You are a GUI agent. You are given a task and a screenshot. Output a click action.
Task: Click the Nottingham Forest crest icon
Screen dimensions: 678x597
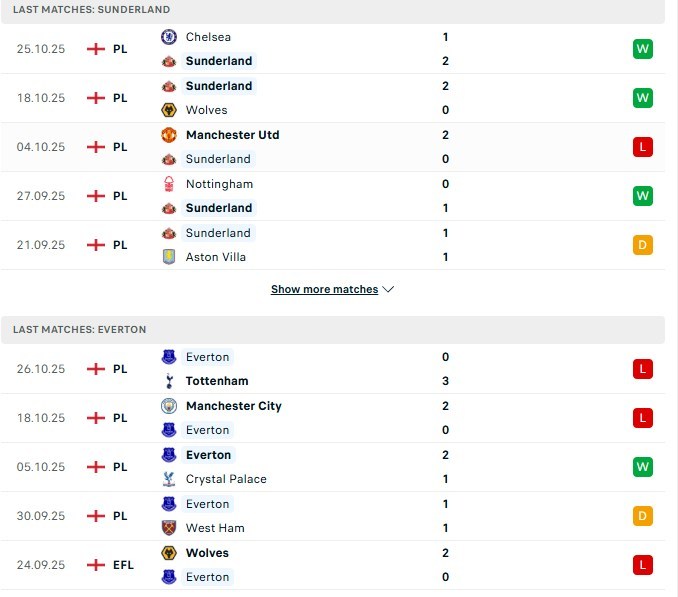click(168, 184)
